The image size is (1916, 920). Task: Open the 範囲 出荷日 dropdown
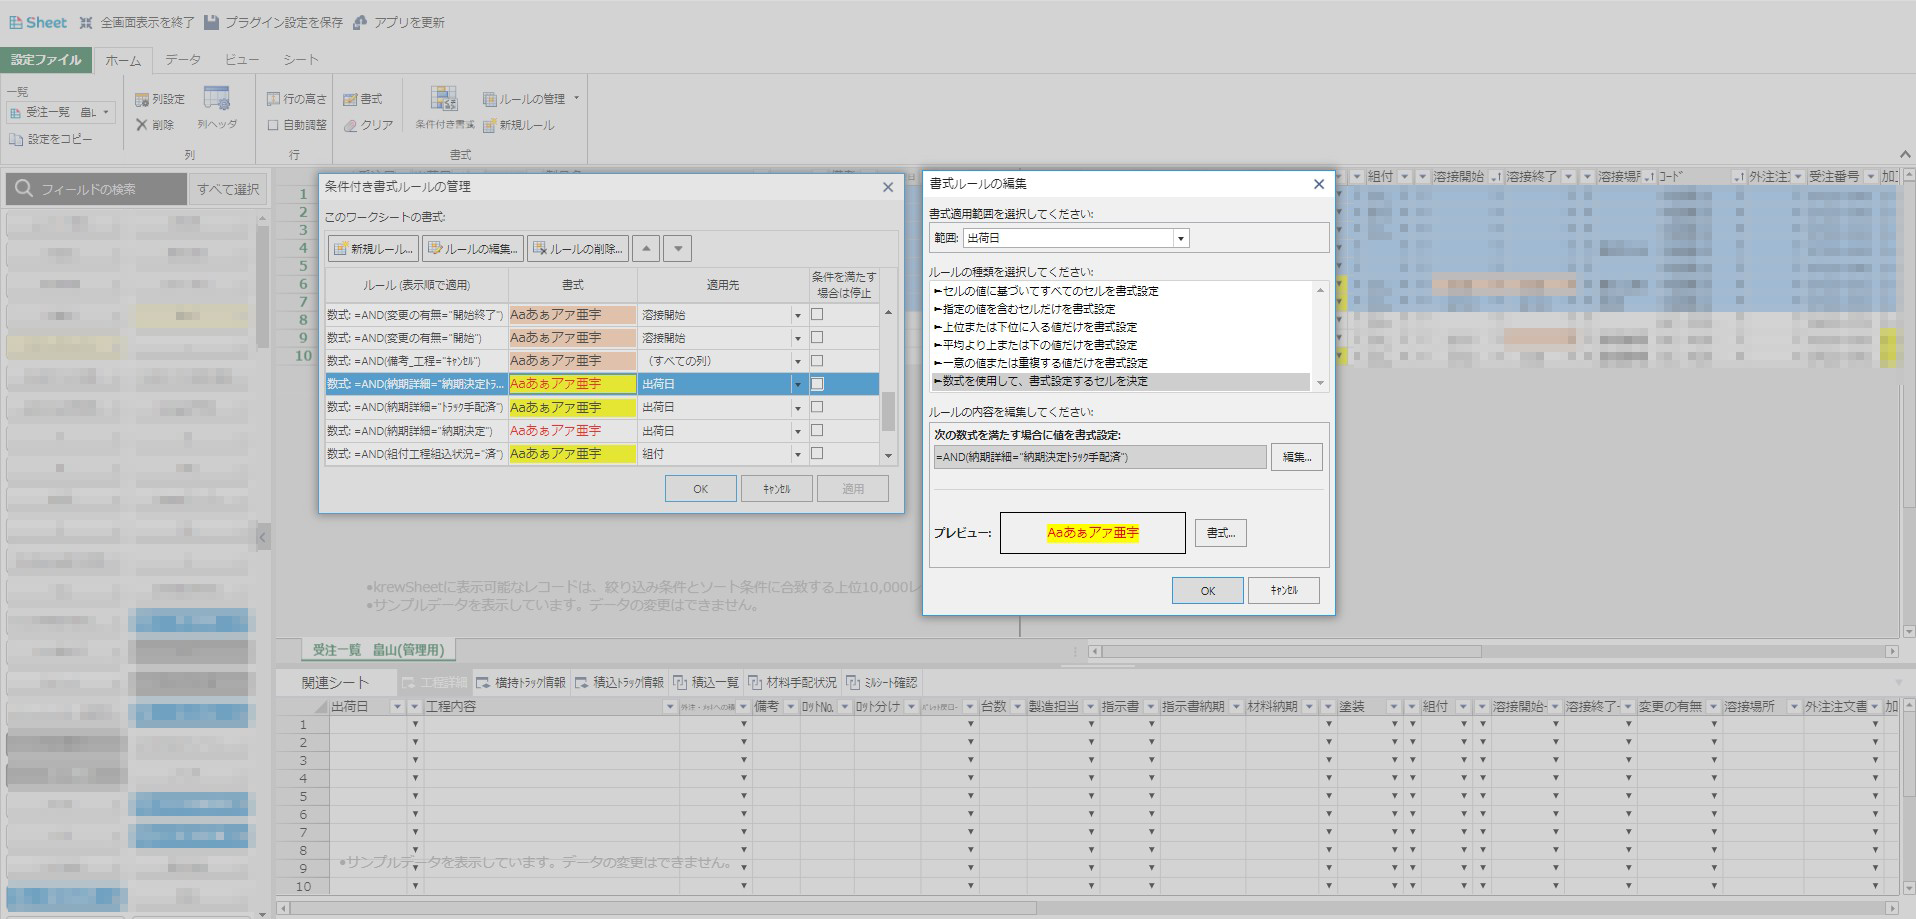point(1181,238)
